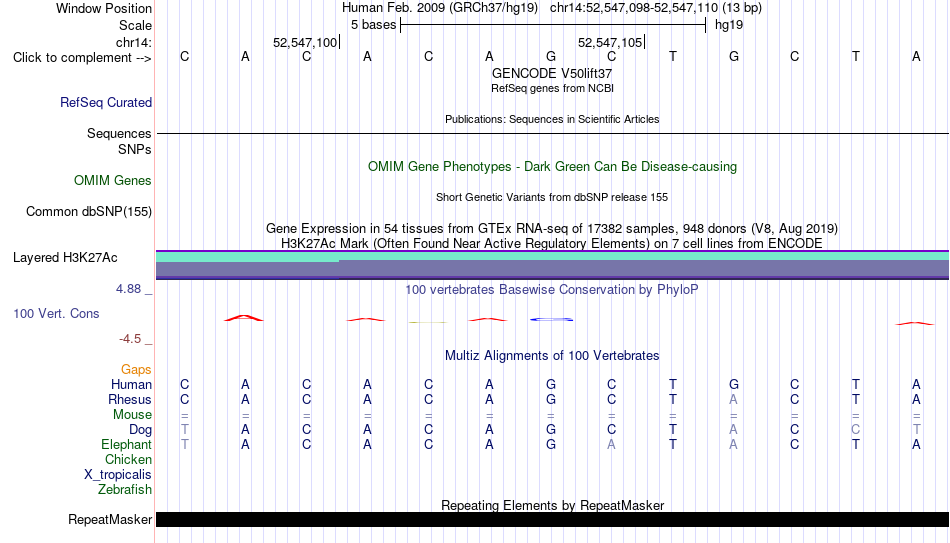
Task: Click the 'Human' alignment row label
Action: tap(131, 385)
